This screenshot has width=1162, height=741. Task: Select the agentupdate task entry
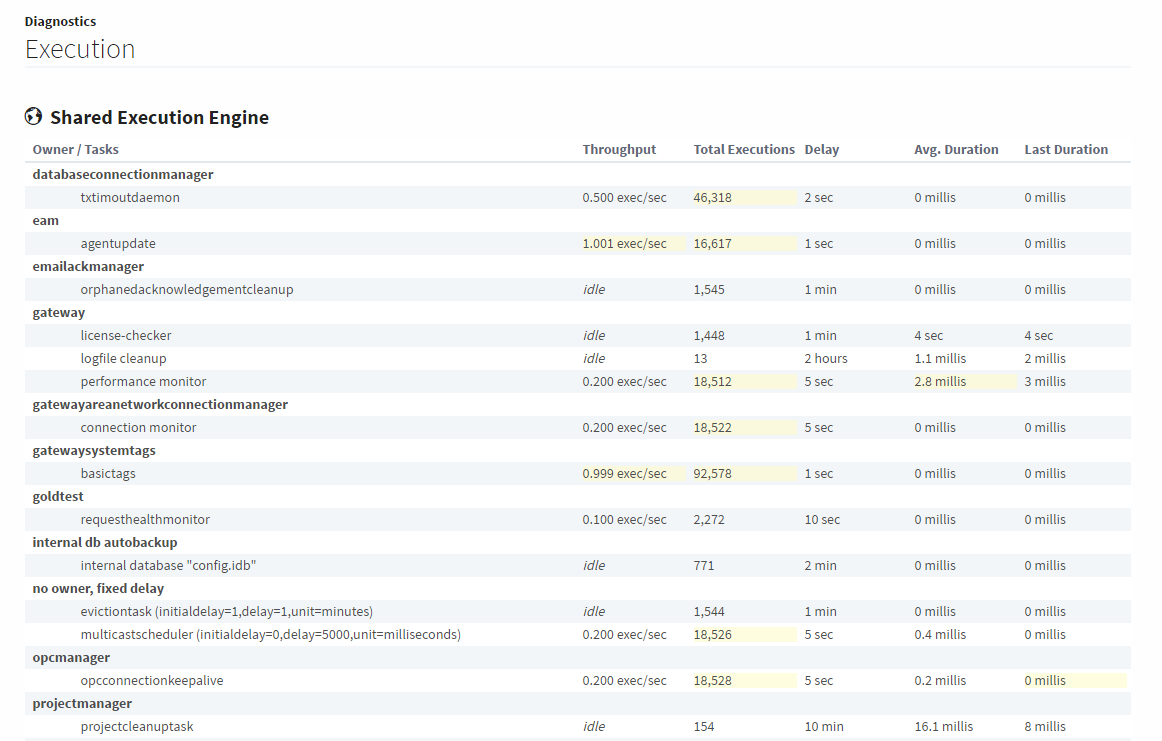tap(118, 244)
